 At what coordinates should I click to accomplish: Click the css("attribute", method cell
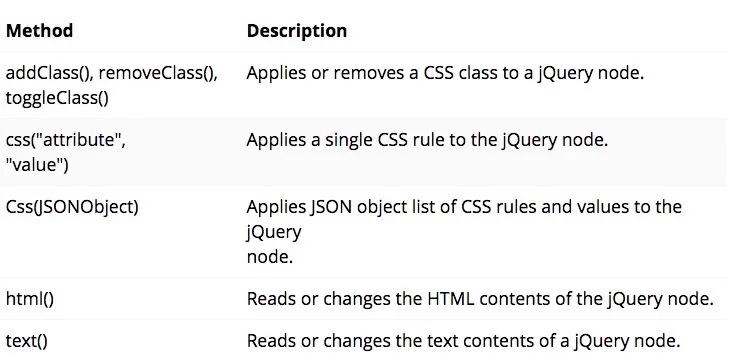tap(66, 141)
